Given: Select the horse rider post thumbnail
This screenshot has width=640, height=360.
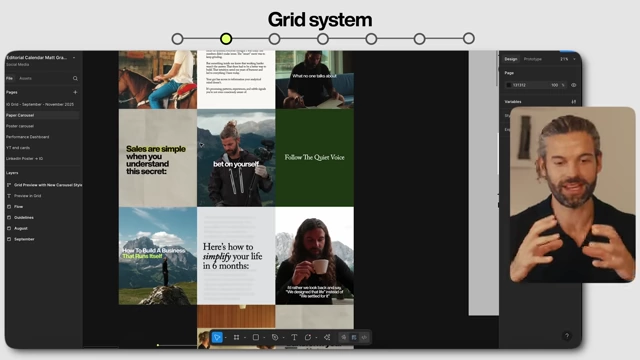Looking at the screenshot, I should point(158,80).
